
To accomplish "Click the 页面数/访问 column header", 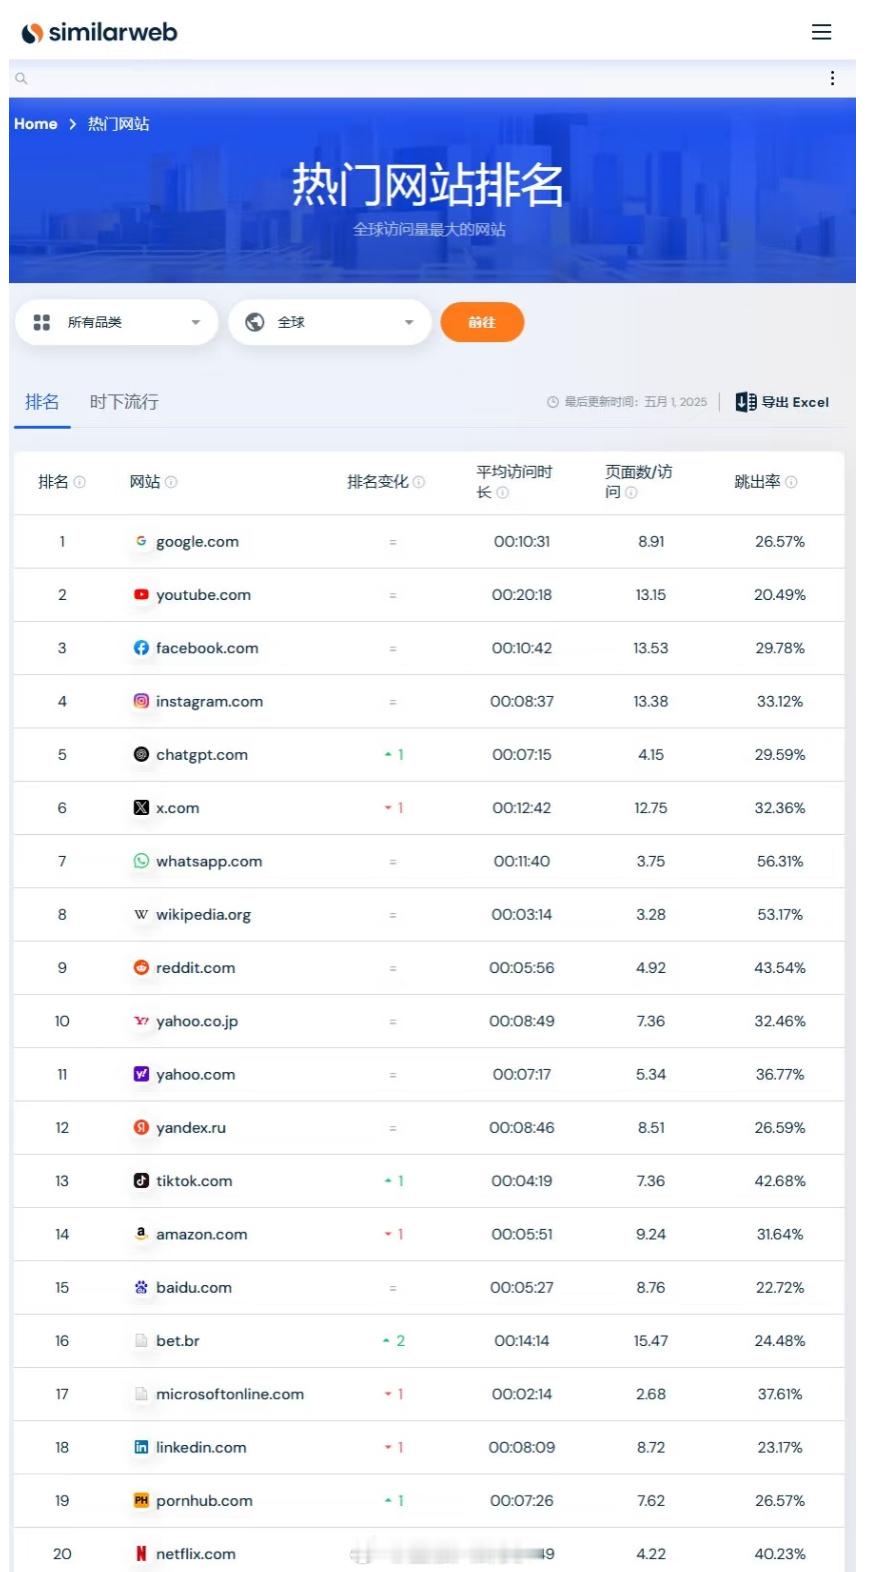I will [x=638, y=482].
